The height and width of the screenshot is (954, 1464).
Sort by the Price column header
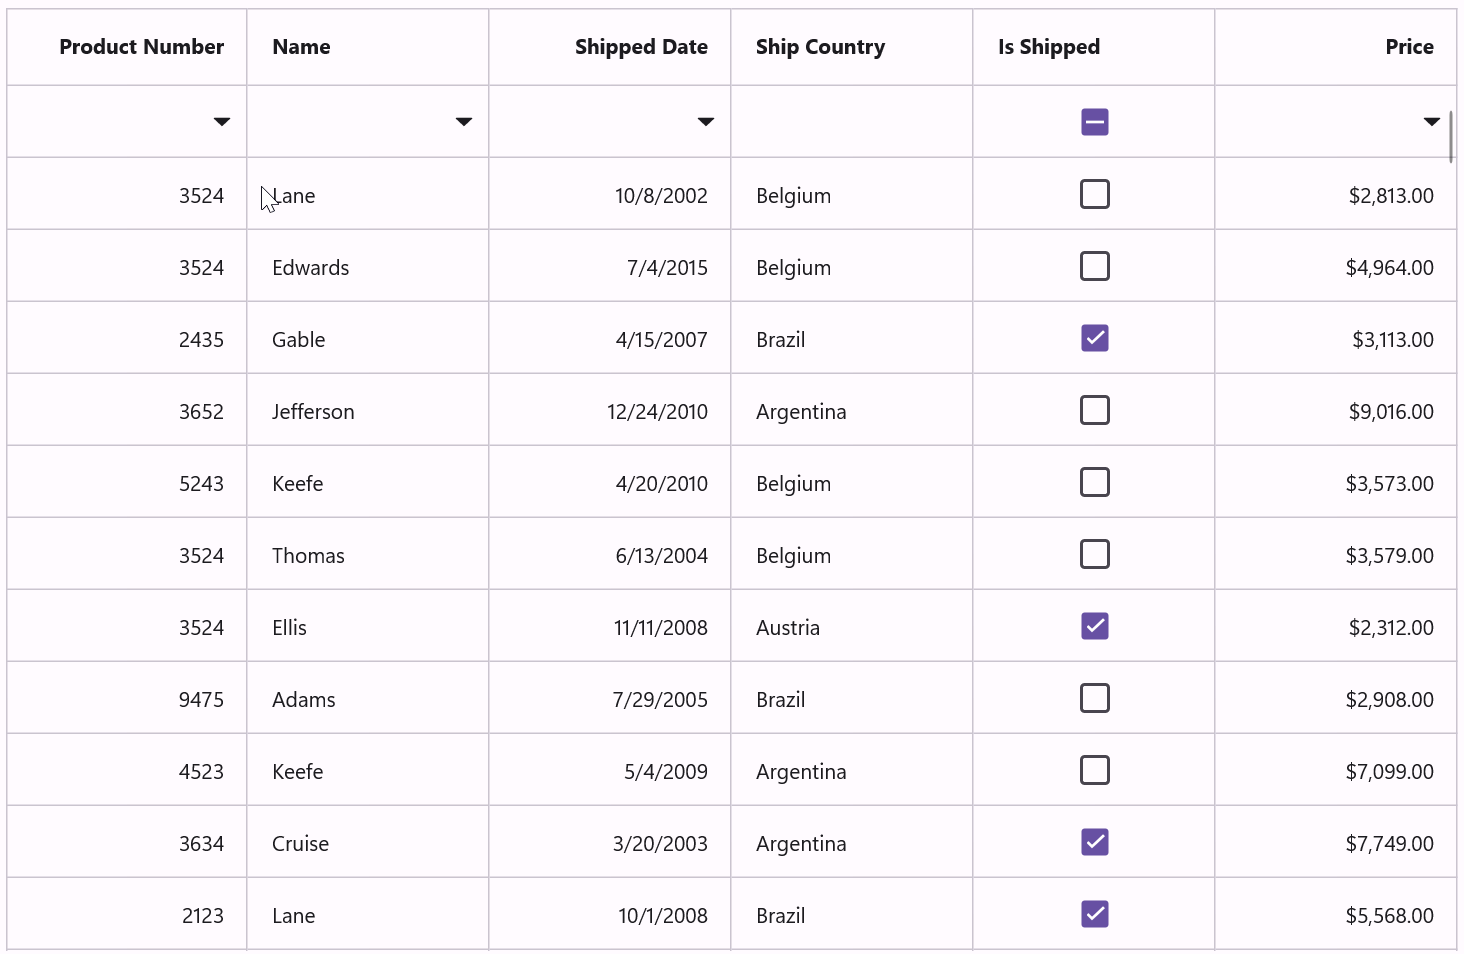pyautogui.click(x=1409, y=46)
